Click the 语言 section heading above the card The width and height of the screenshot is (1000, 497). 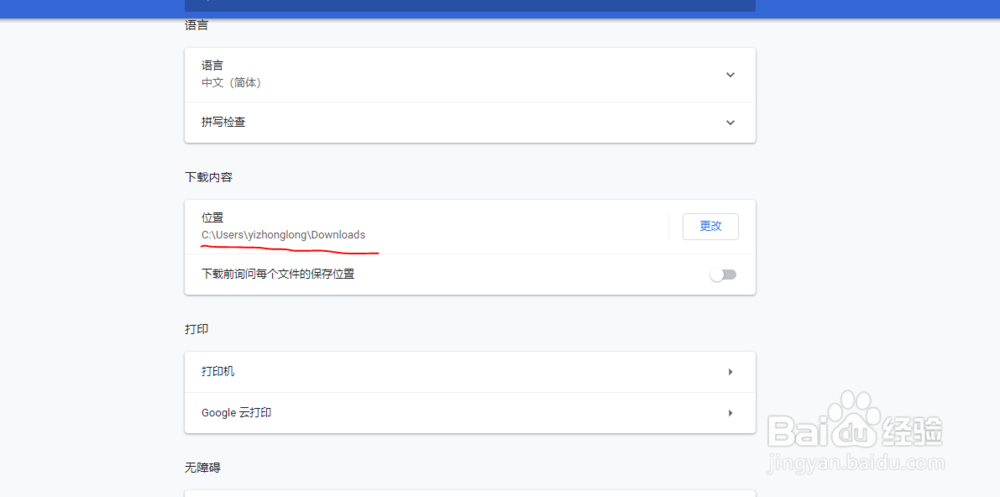tap(196, 24)
